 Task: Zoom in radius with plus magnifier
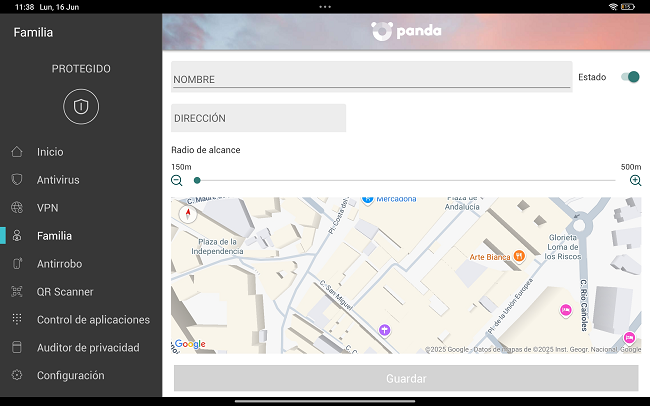[635, 180]
